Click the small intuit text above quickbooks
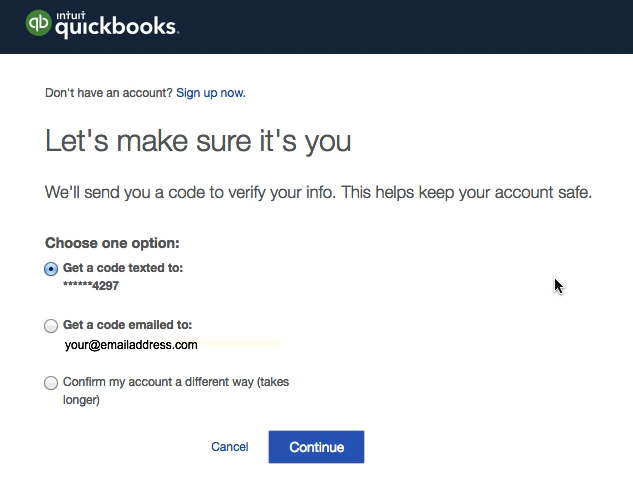The height and width of the screenshot is (481, 633). pos(71,16)
